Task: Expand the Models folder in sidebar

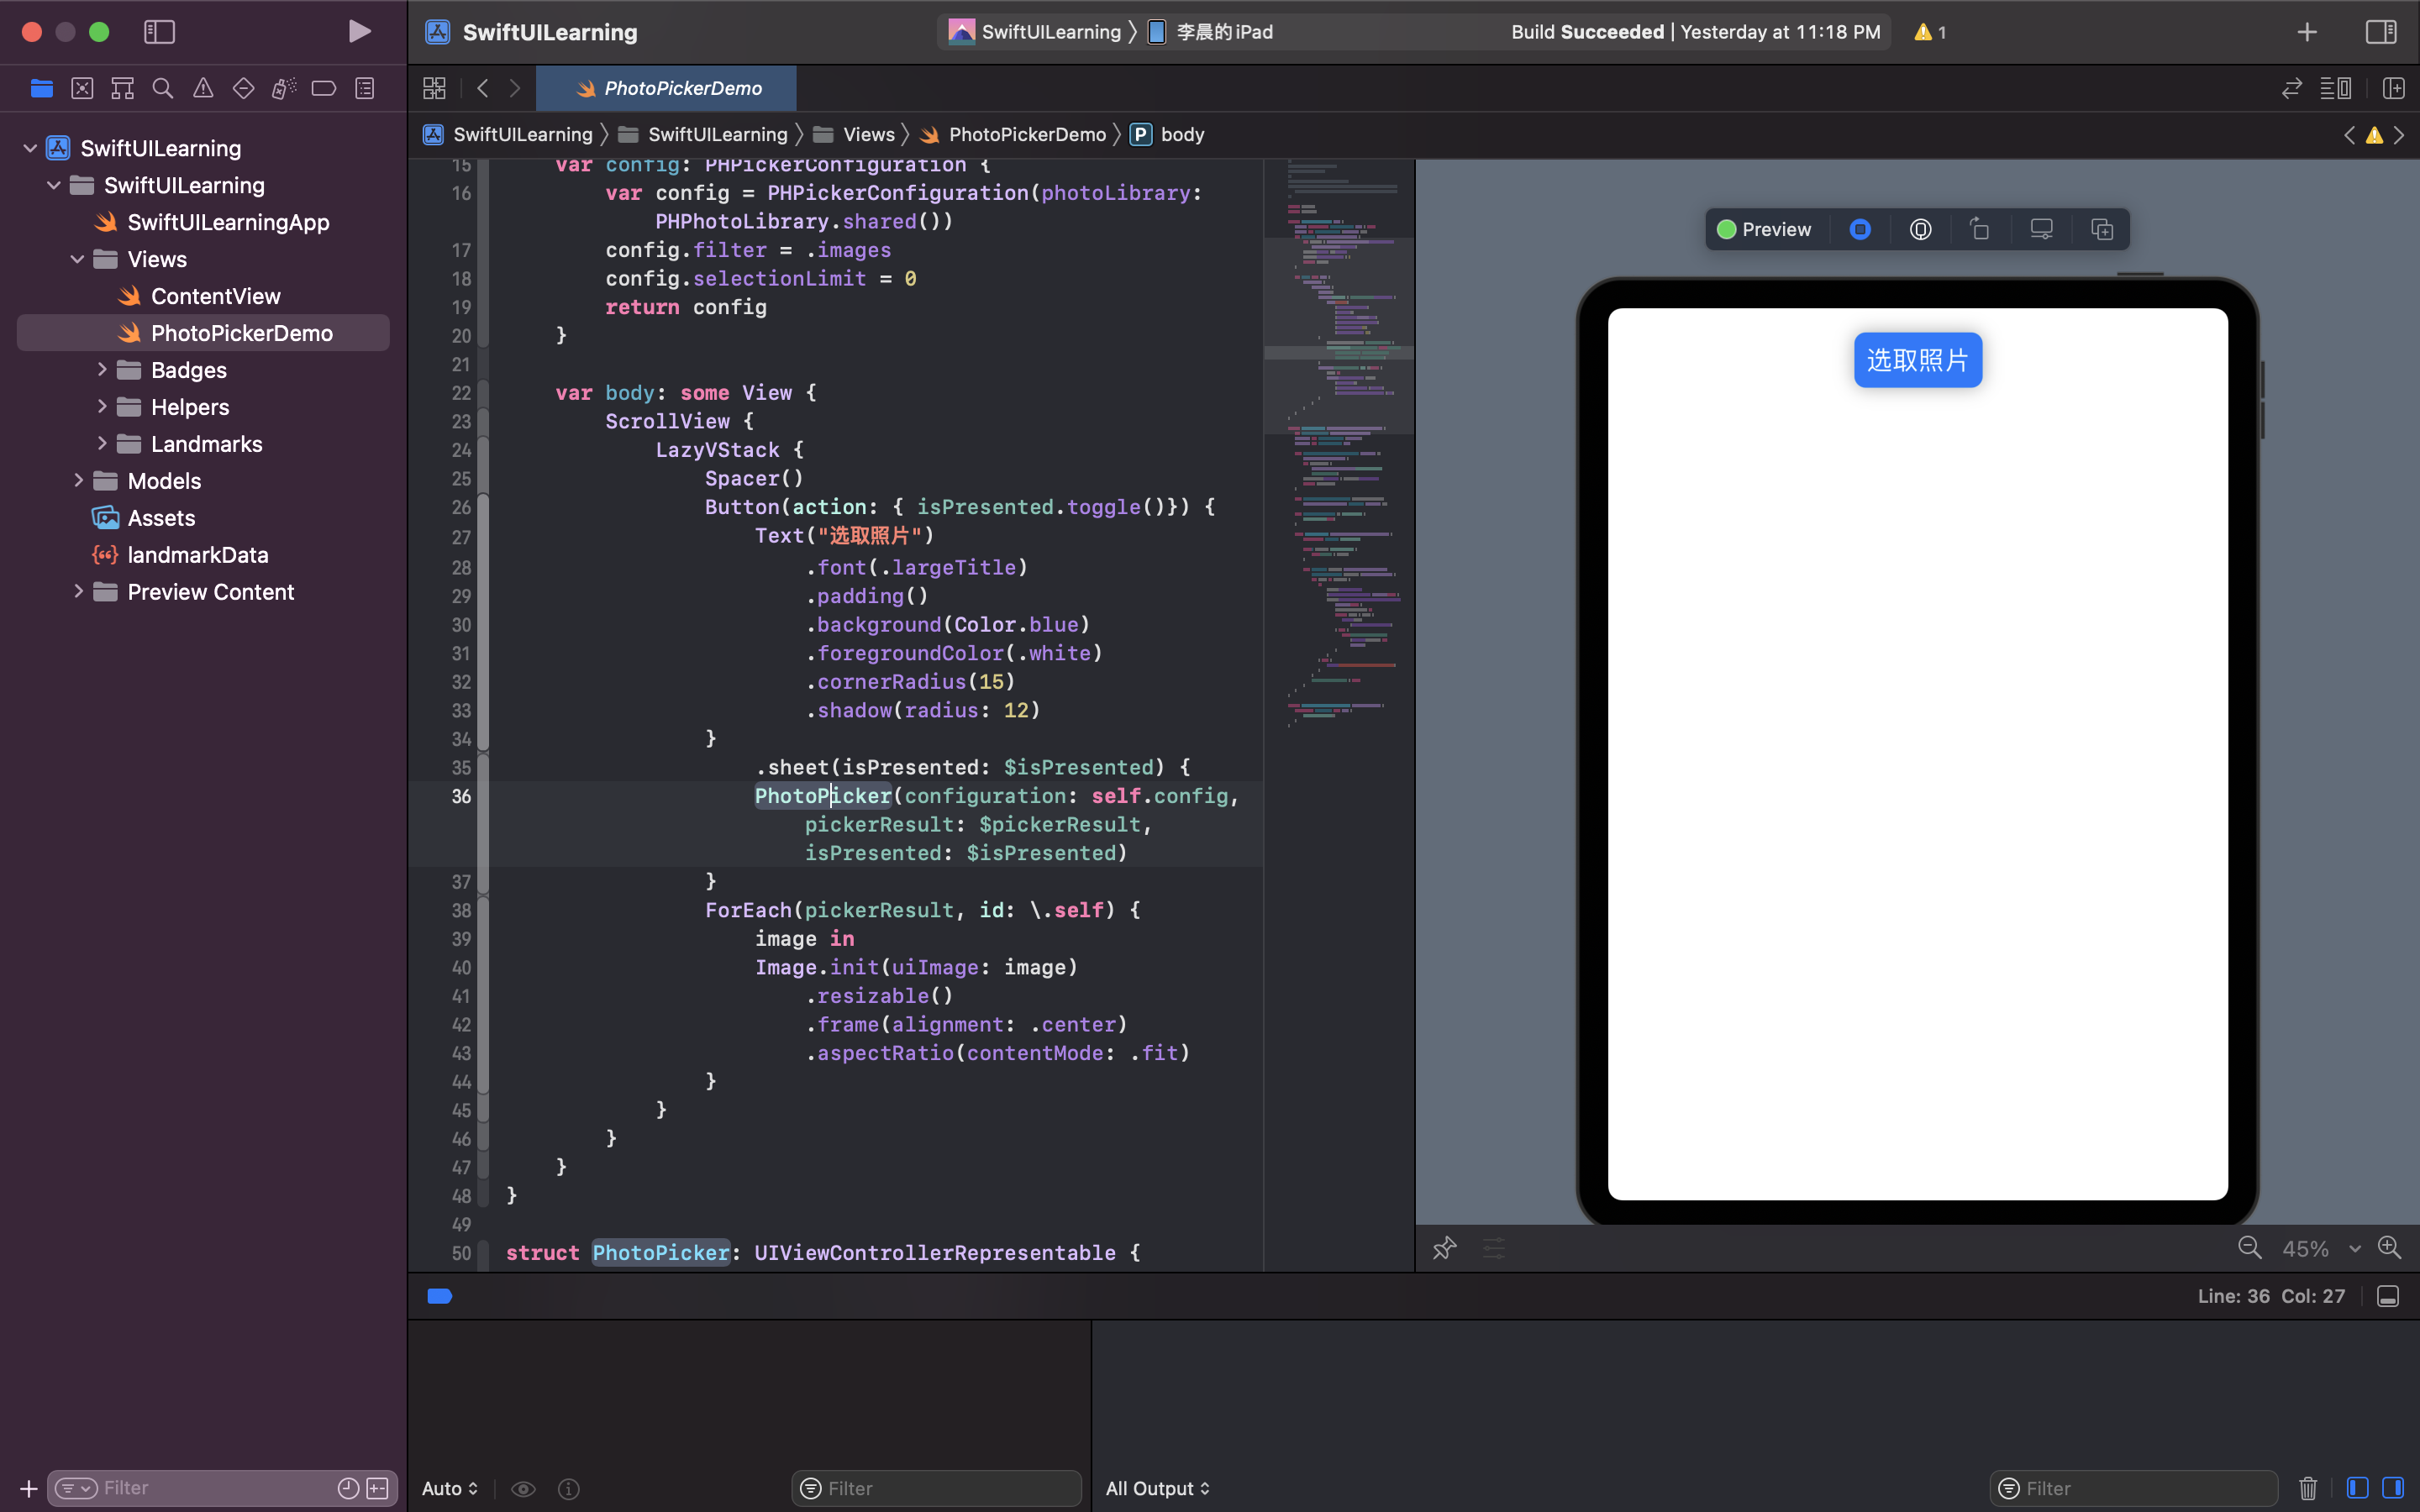Action: click(x=76, y=480)
